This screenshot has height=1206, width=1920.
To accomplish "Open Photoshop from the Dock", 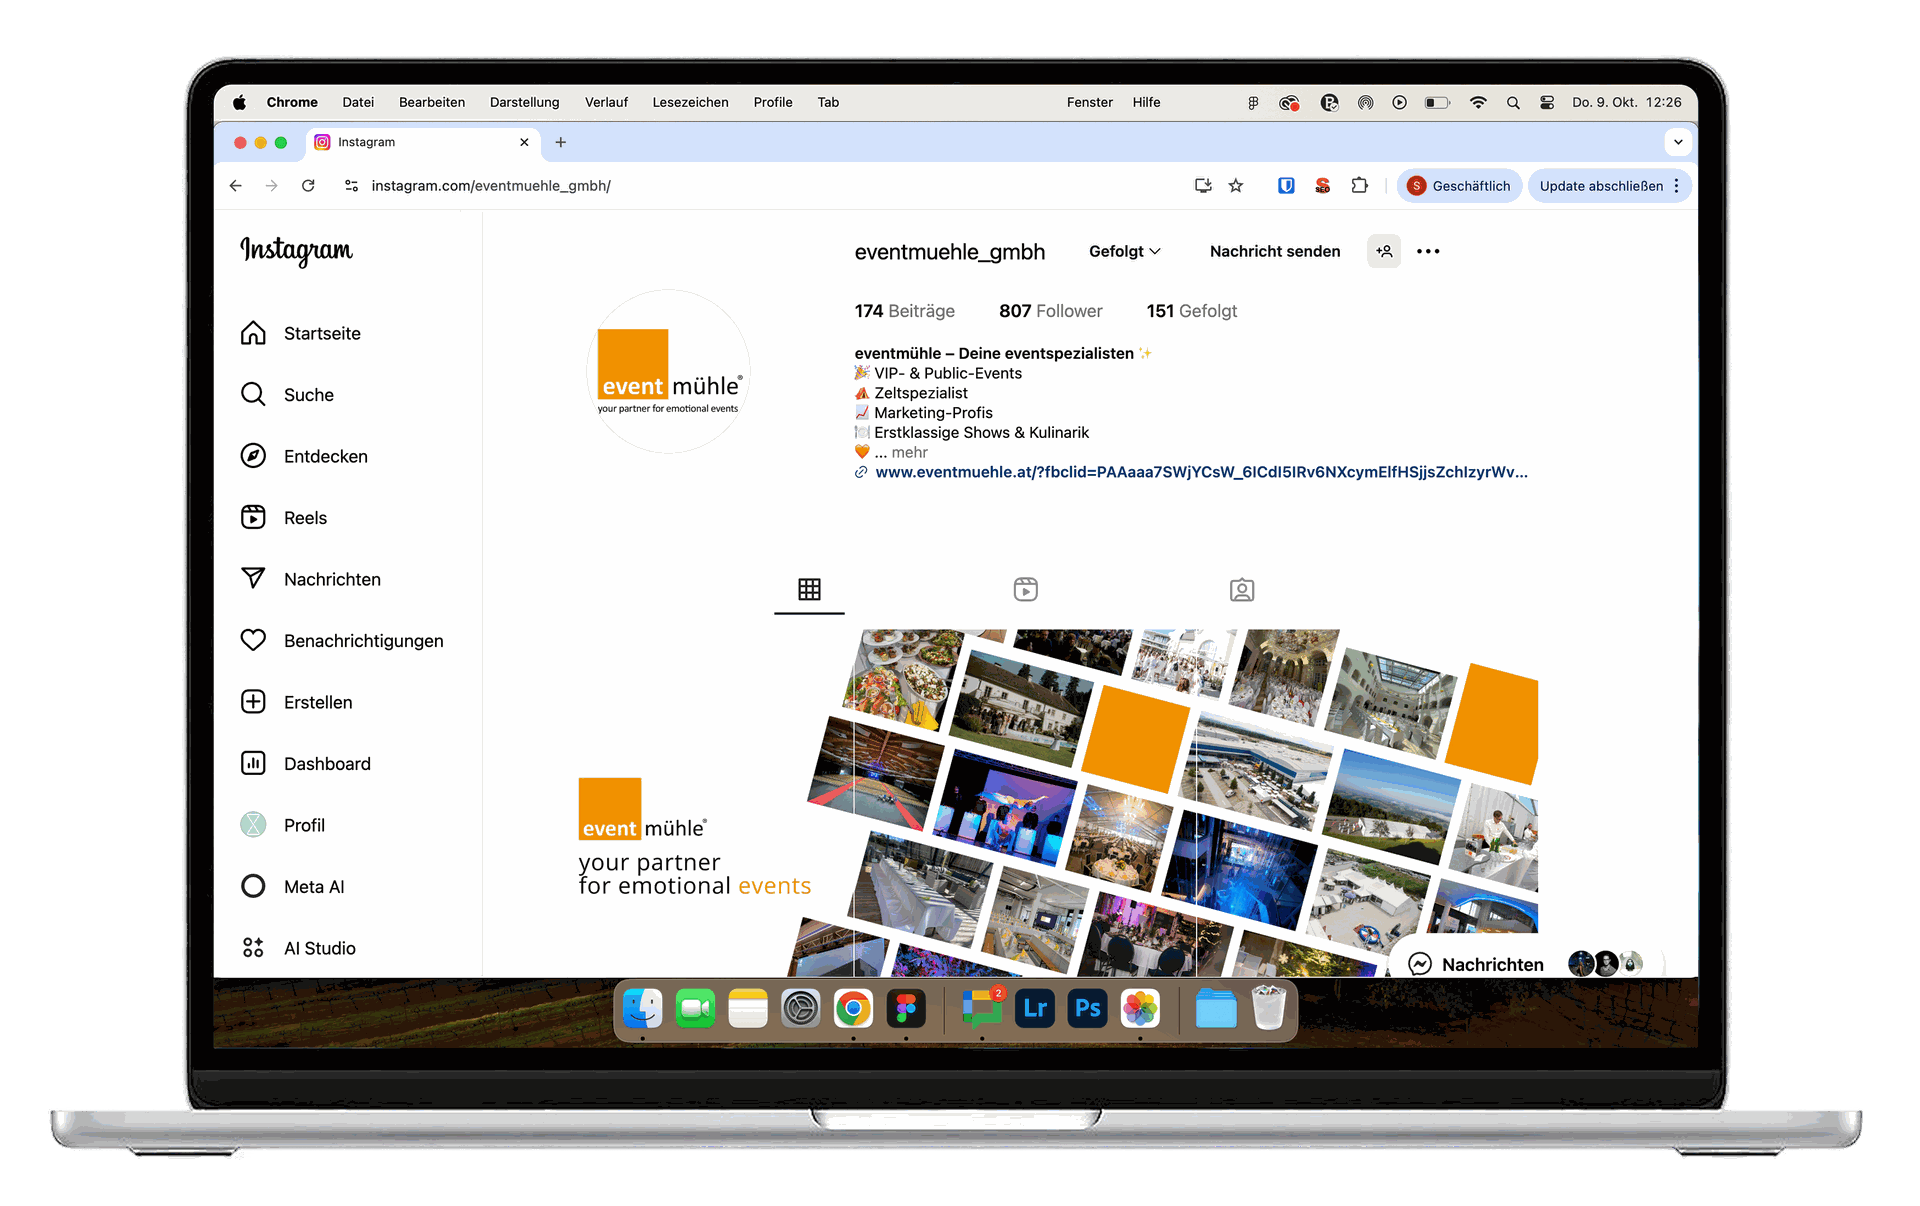I will pyautogui.click(x=1087, y=1008).
